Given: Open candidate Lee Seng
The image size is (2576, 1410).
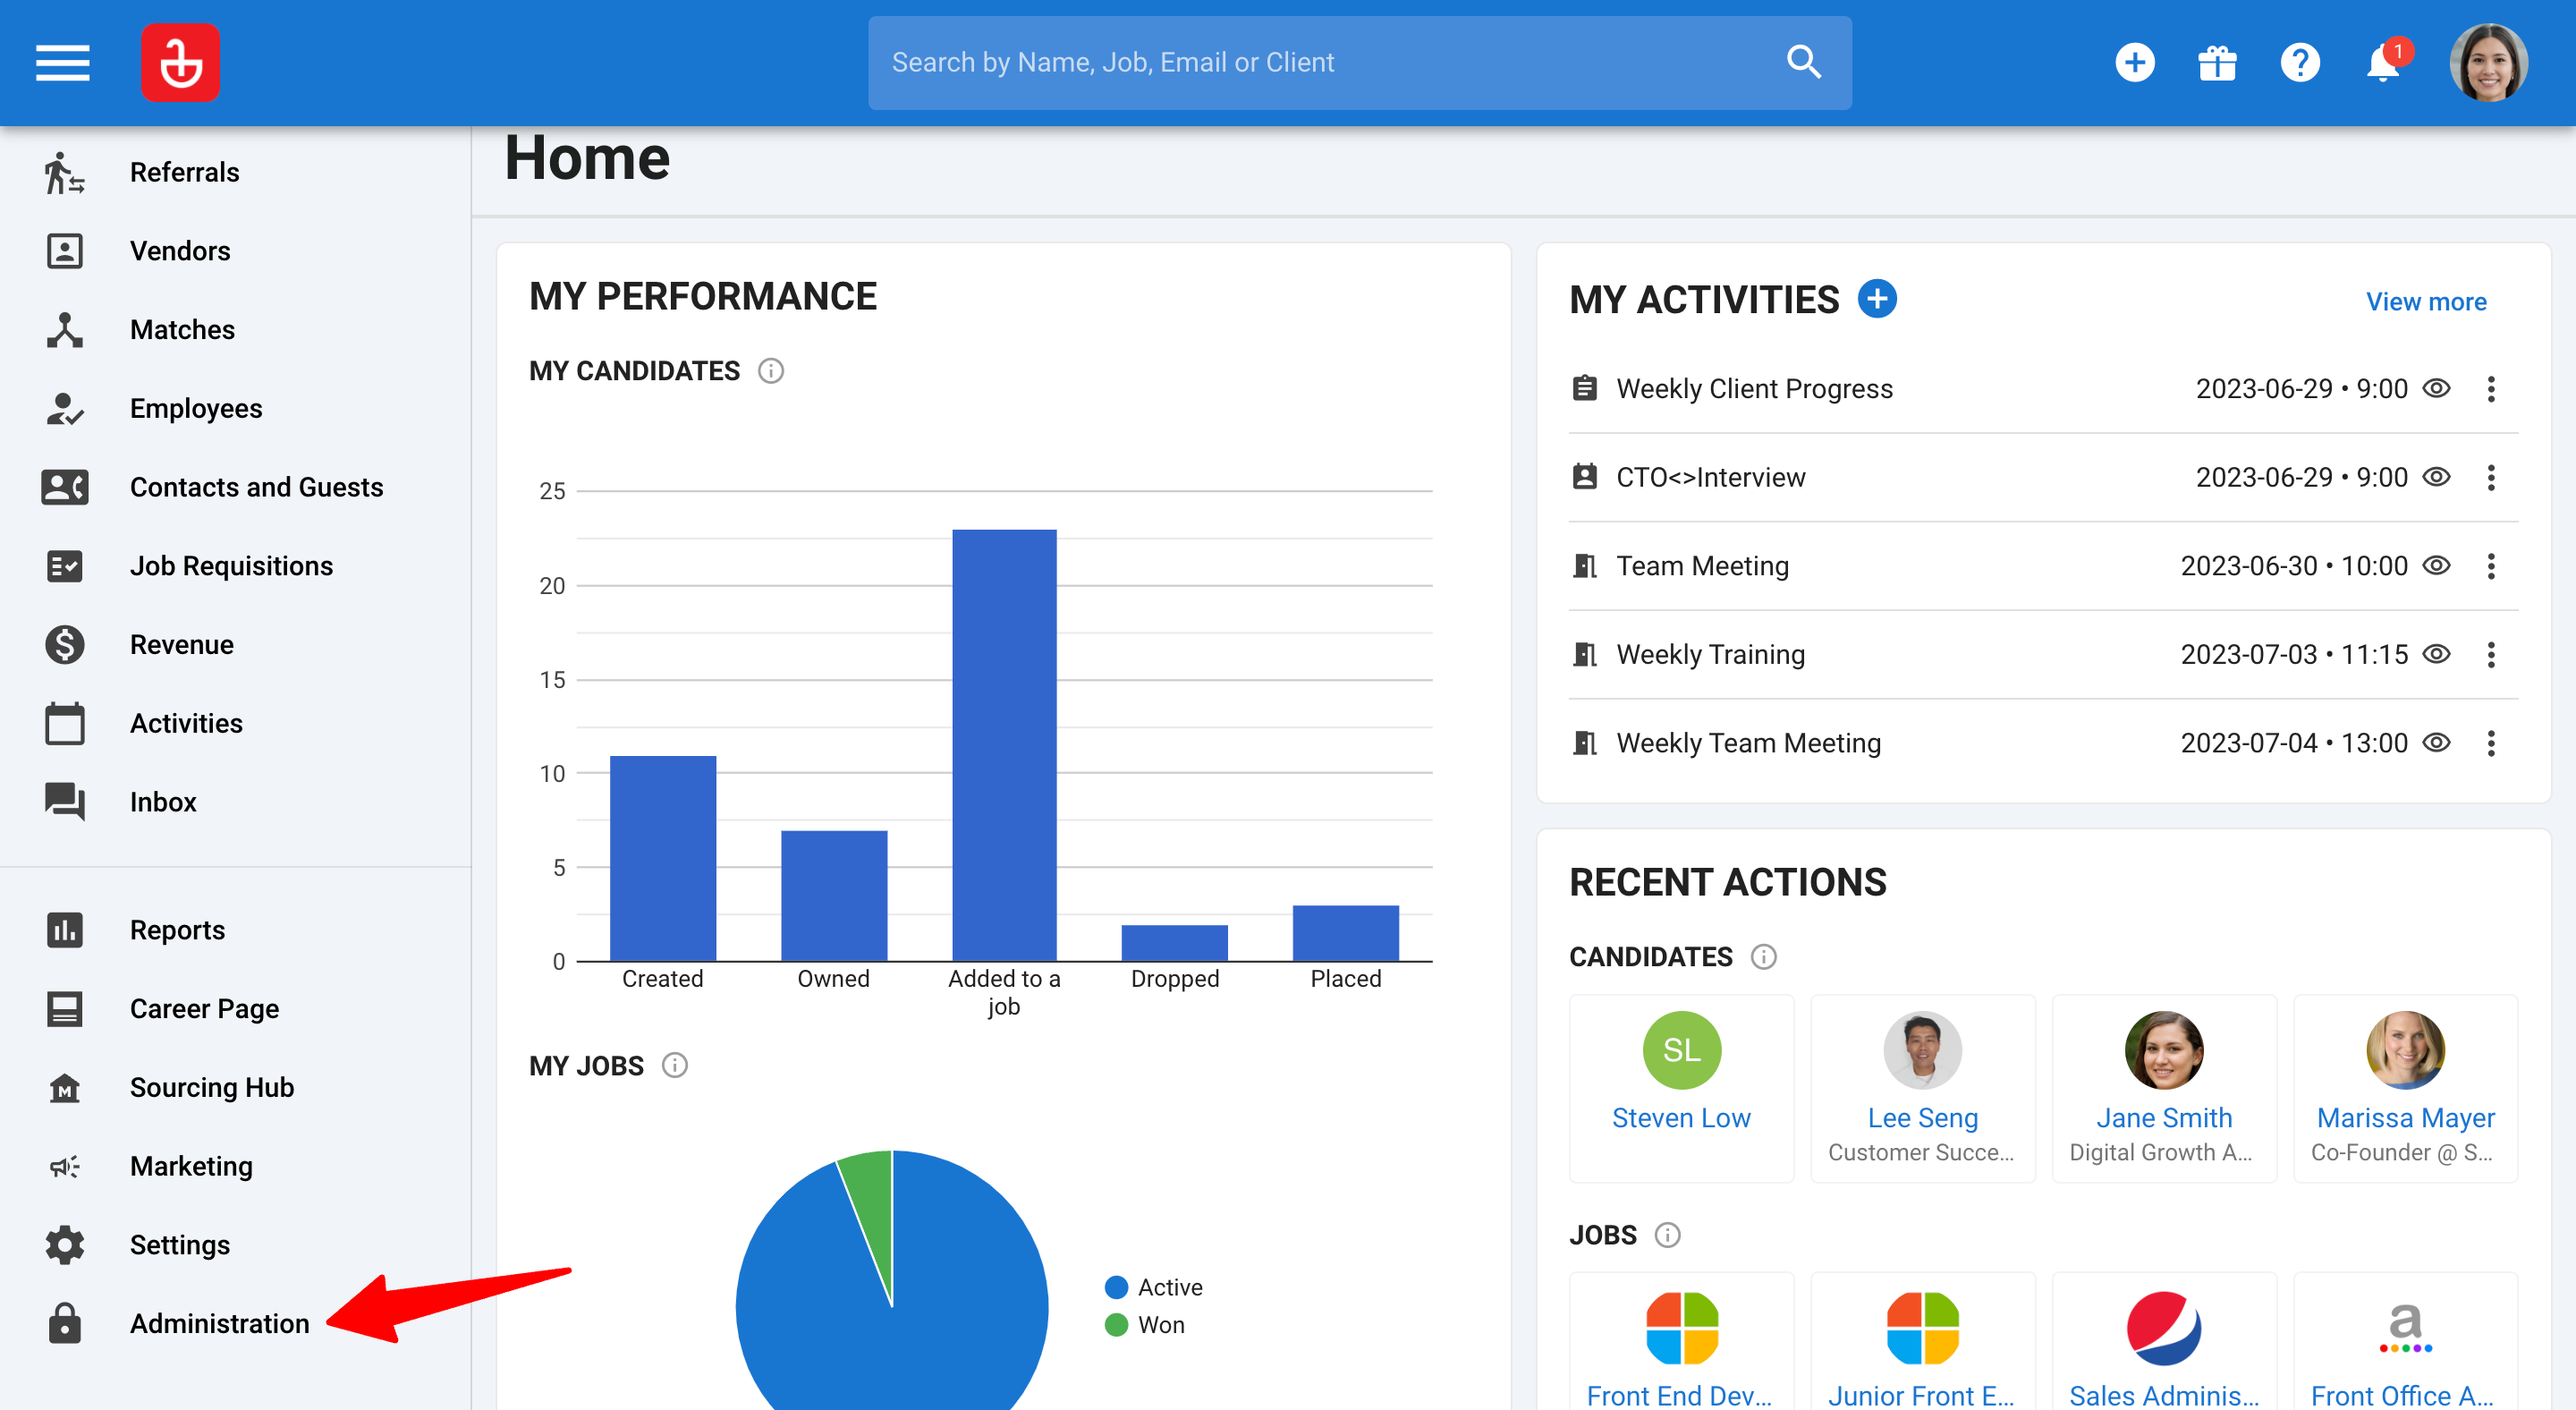Looking at the screenshot, I should tap(1922, 1089).
